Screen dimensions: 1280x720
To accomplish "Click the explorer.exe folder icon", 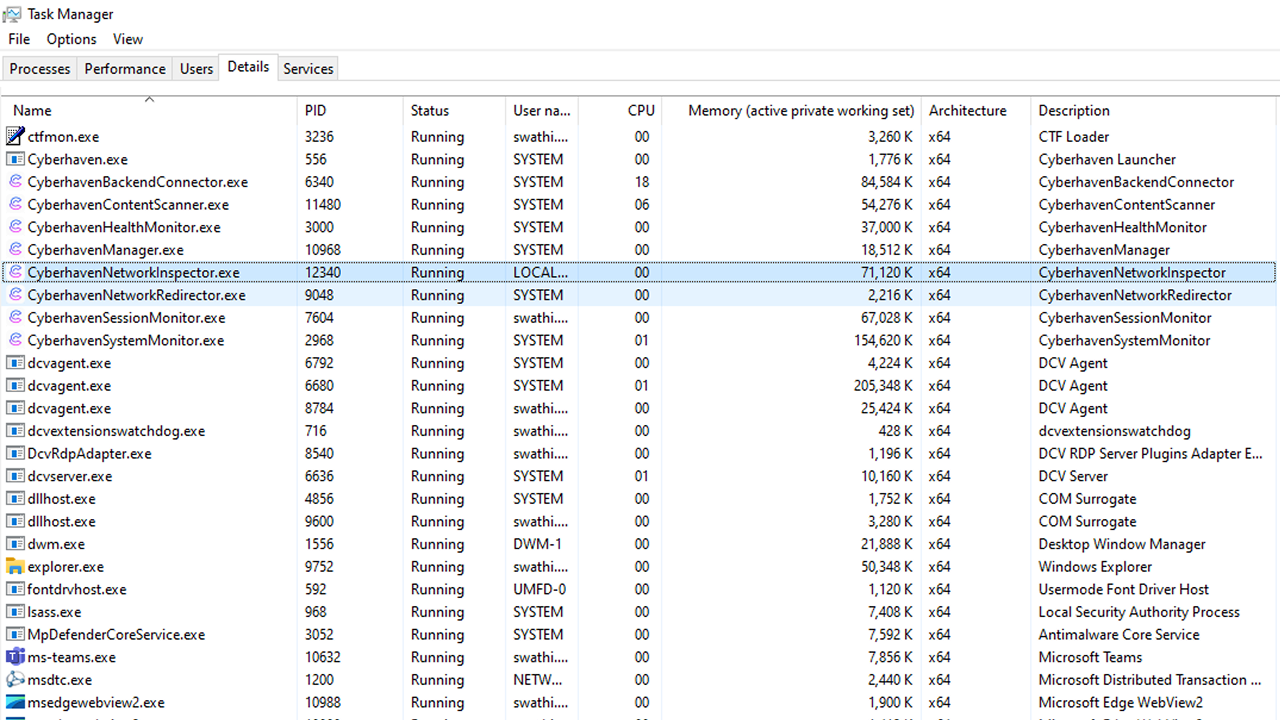I will tap(15, 567).
